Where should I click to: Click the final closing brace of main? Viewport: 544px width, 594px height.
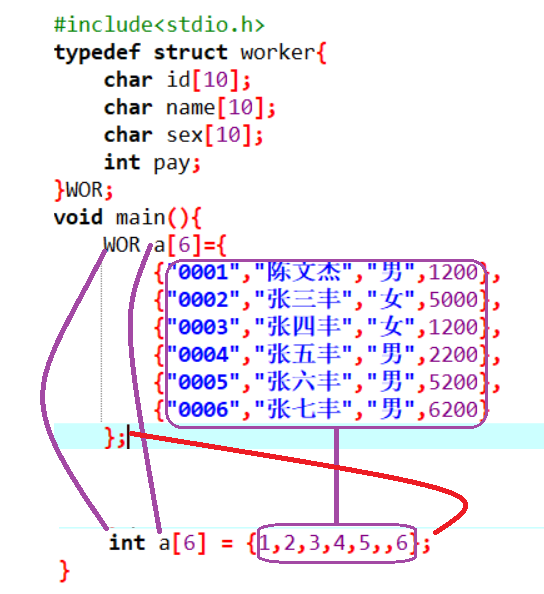click(65, 571)
